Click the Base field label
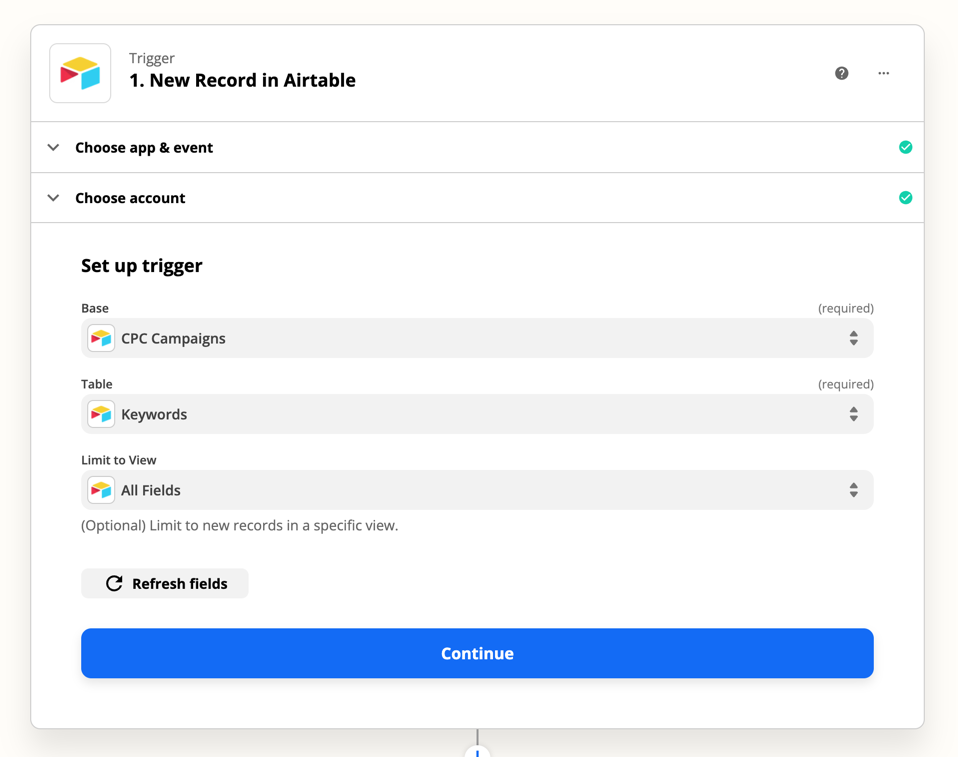The width and height of the screenshot is (958, 757). tap(95, 308)
